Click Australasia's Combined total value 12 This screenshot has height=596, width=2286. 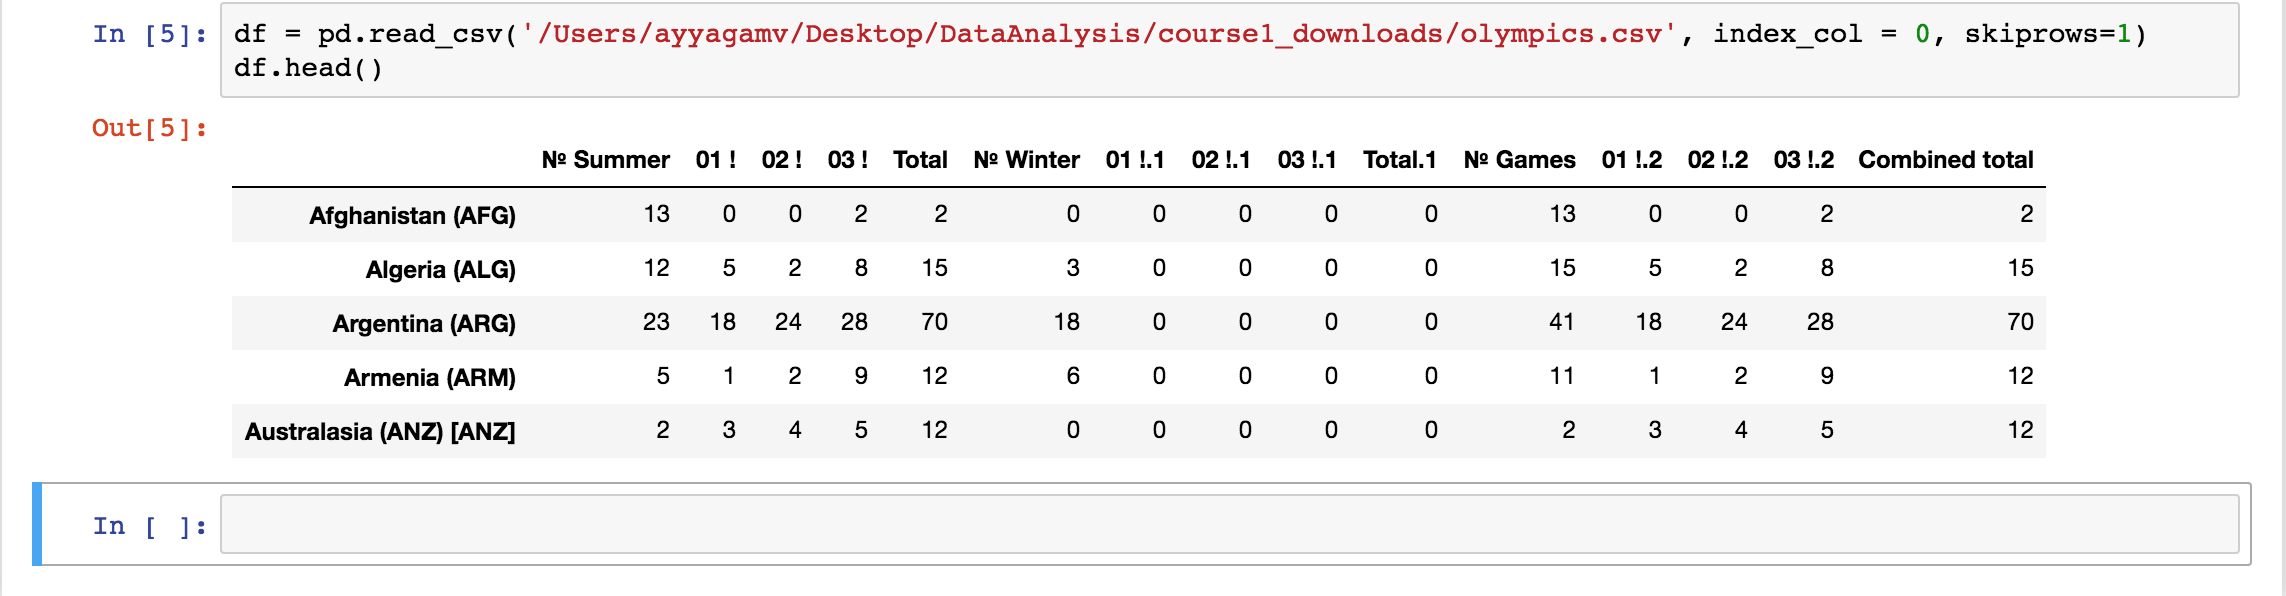pos(2020,430)
